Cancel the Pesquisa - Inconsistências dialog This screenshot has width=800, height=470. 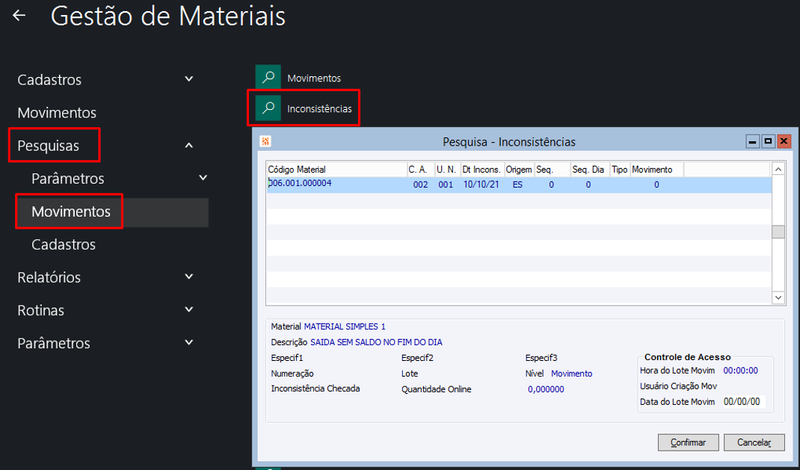[754, 442]
